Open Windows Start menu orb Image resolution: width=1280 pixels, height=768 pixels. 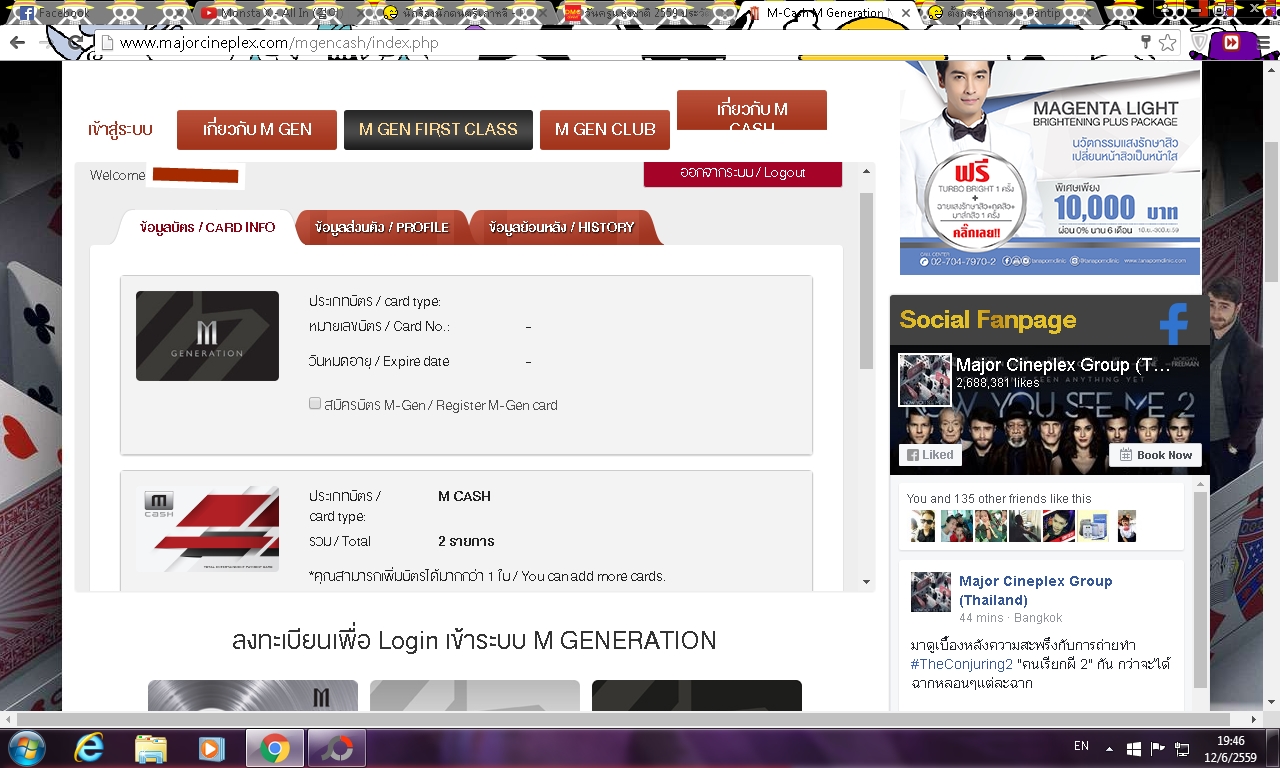26,748
